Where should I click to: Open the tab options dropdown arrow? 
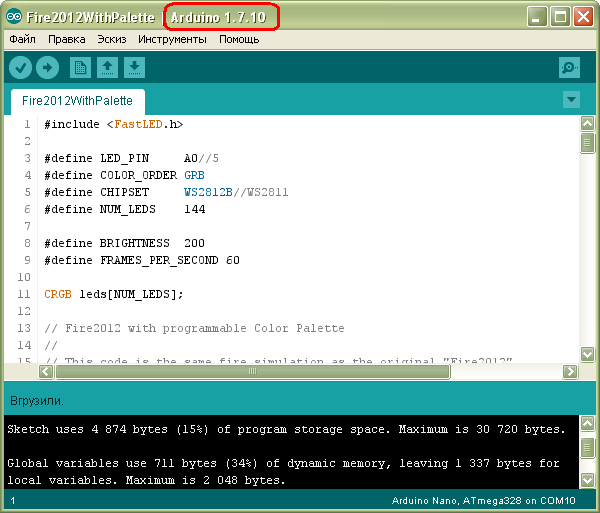571,99
